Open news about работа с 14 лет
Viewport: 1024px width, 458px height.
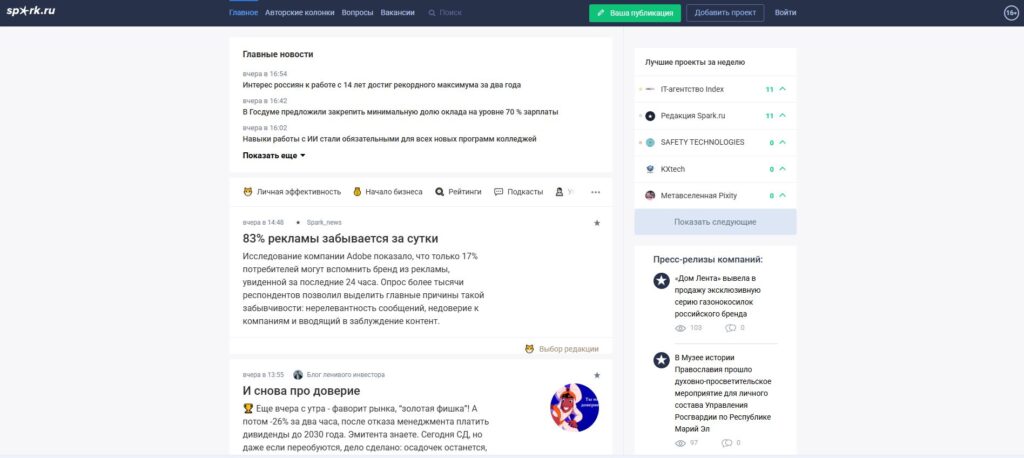click(381, 85)
